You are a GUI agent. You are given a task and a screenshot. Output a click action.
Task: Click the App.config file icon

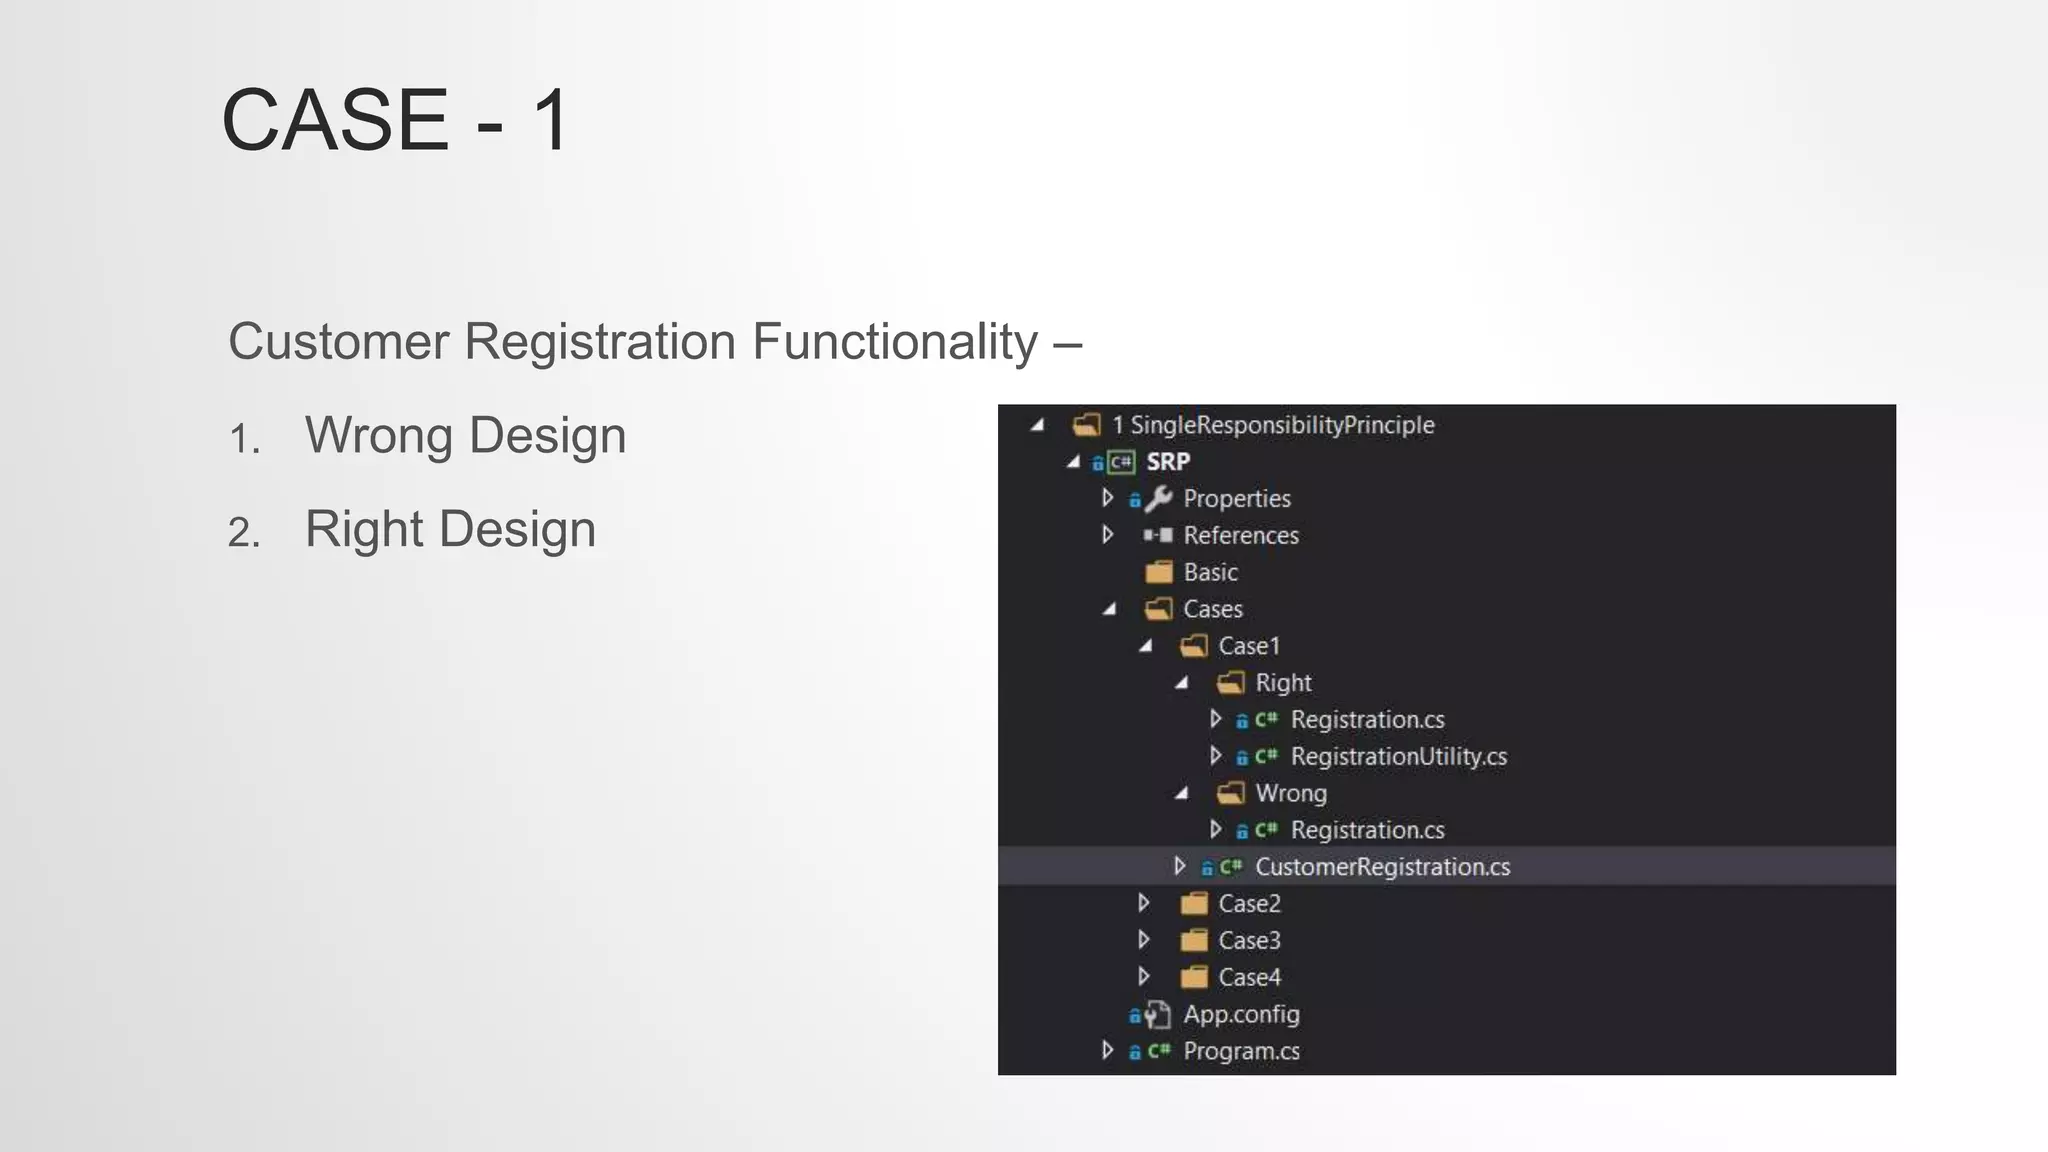[1157, 1015]
